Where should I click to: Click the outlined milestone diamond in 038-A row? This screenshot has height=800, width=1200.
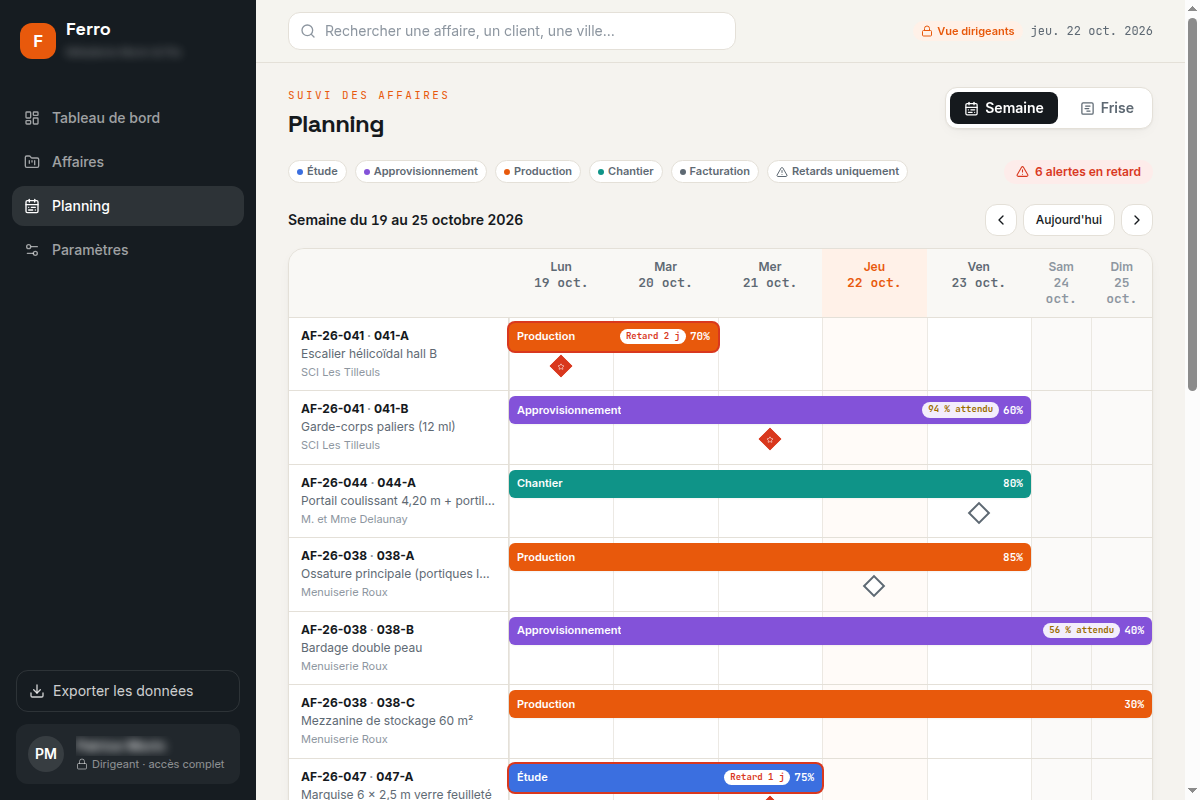click(x=874, y=586)
